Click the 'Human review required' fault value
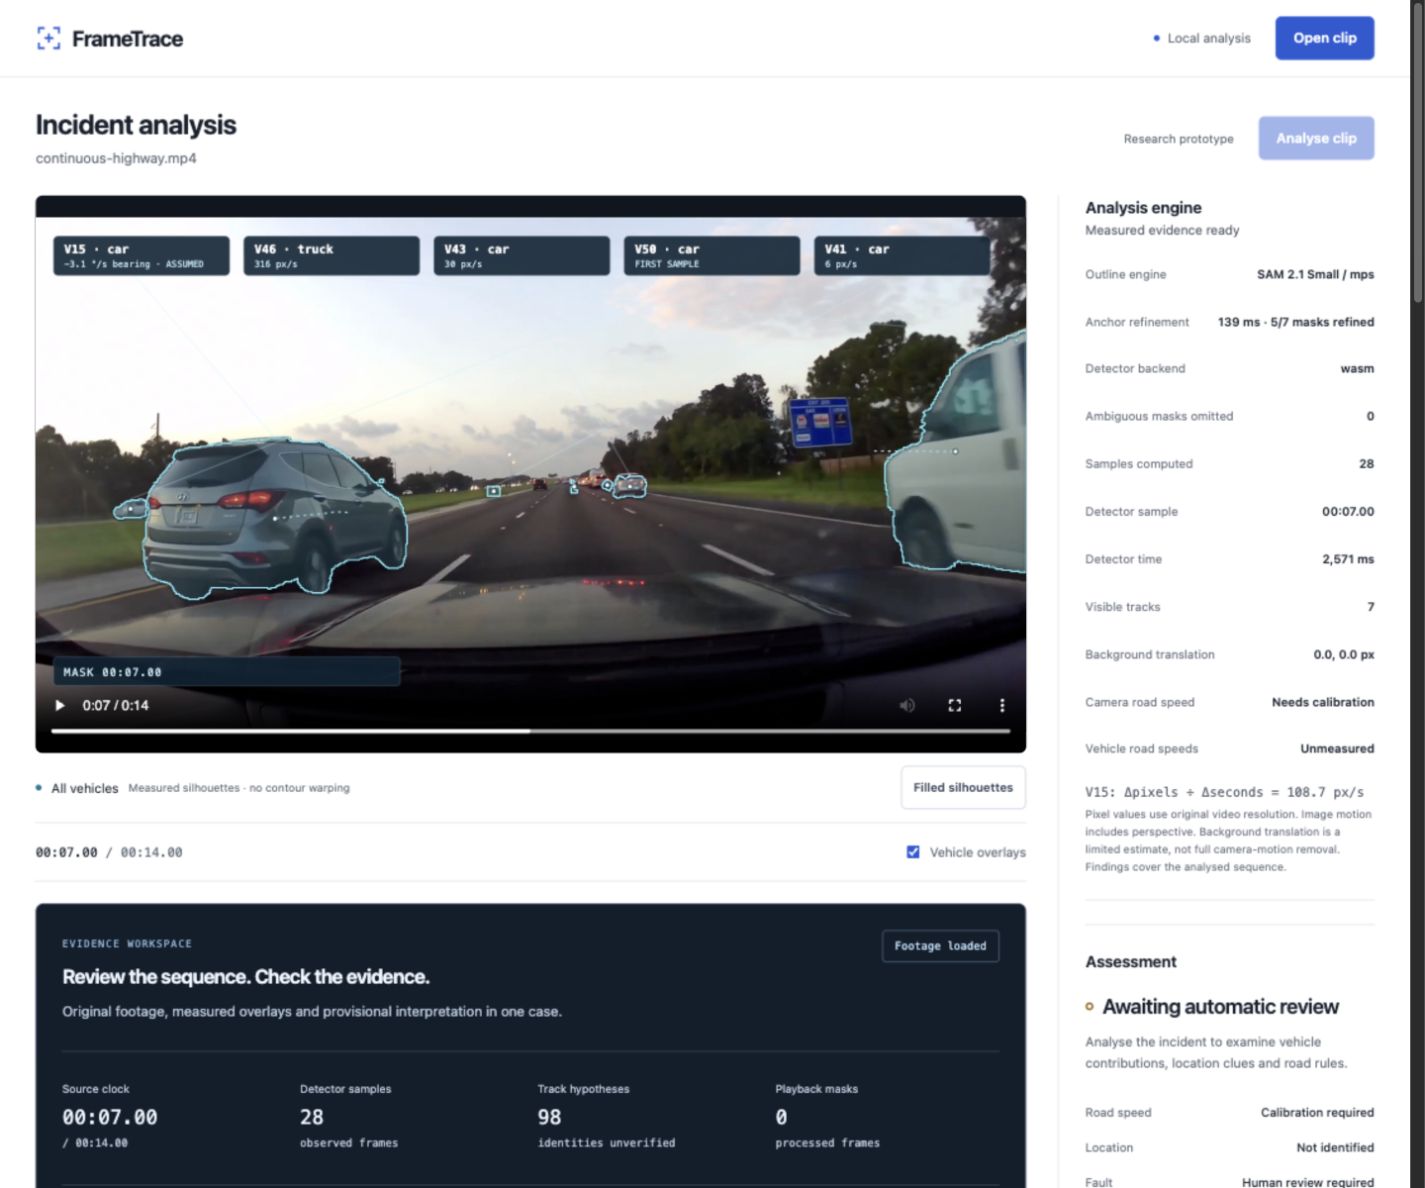The image size is (1425, 1188). click(x=1308, y=1182)
